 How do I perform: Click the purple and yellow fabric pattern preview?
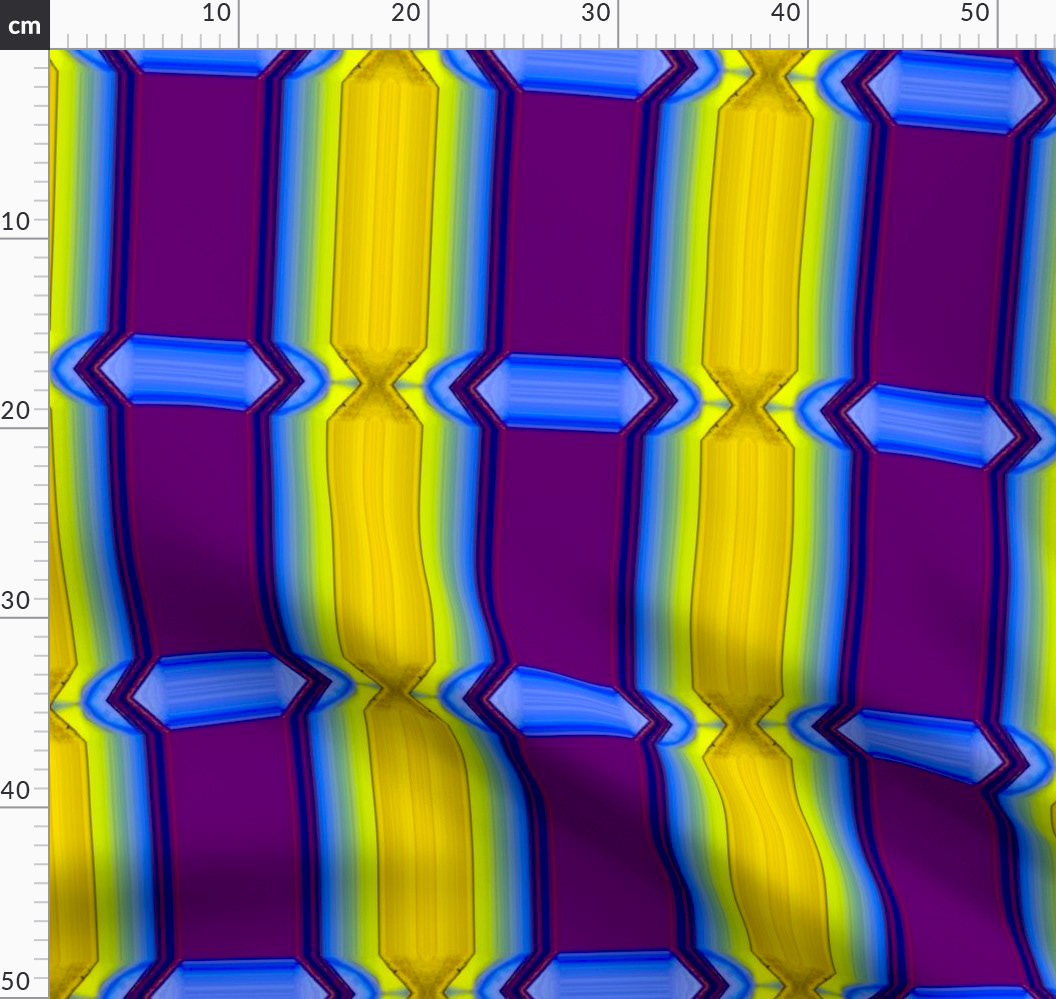[x=552, y=524]
